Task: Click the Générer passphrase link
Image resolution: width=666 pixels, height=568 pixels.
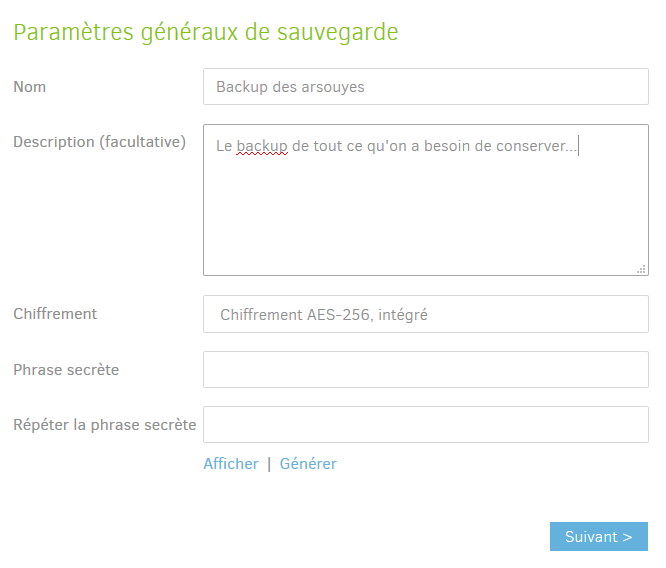Action: click(x=308, y=463)
